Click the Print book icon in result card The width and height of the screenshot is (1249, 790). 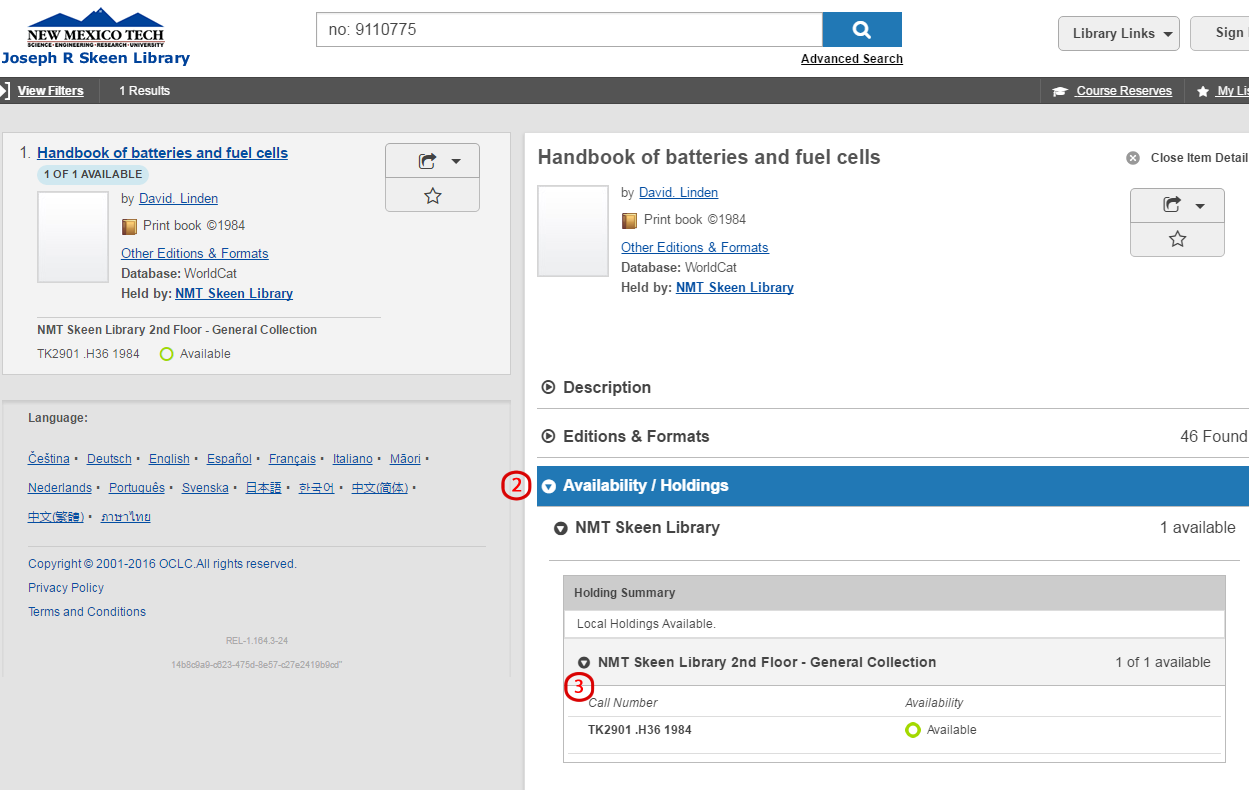pyautogui.click(x=129, y=227)
